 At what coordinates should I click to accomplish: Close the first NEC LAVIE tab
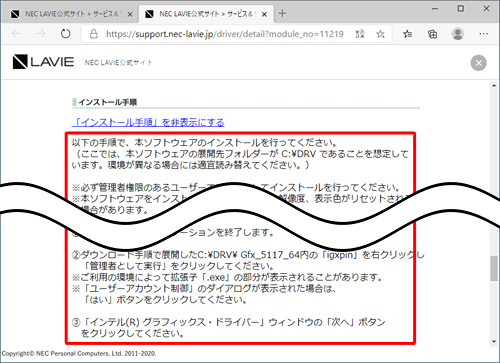[130, 14]
